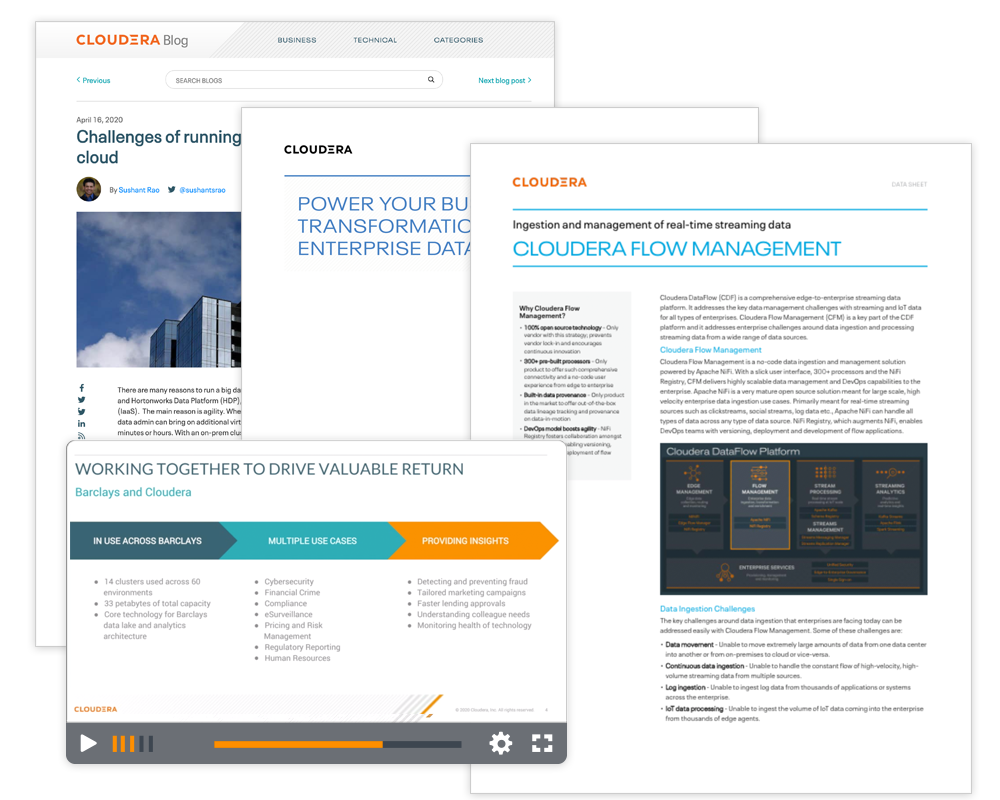Click the 'Why Cloudera Flow Management?' sidebar heading
Image resolution: width=1000 pixels, height=800 pixels.
[x=549, y=312]
